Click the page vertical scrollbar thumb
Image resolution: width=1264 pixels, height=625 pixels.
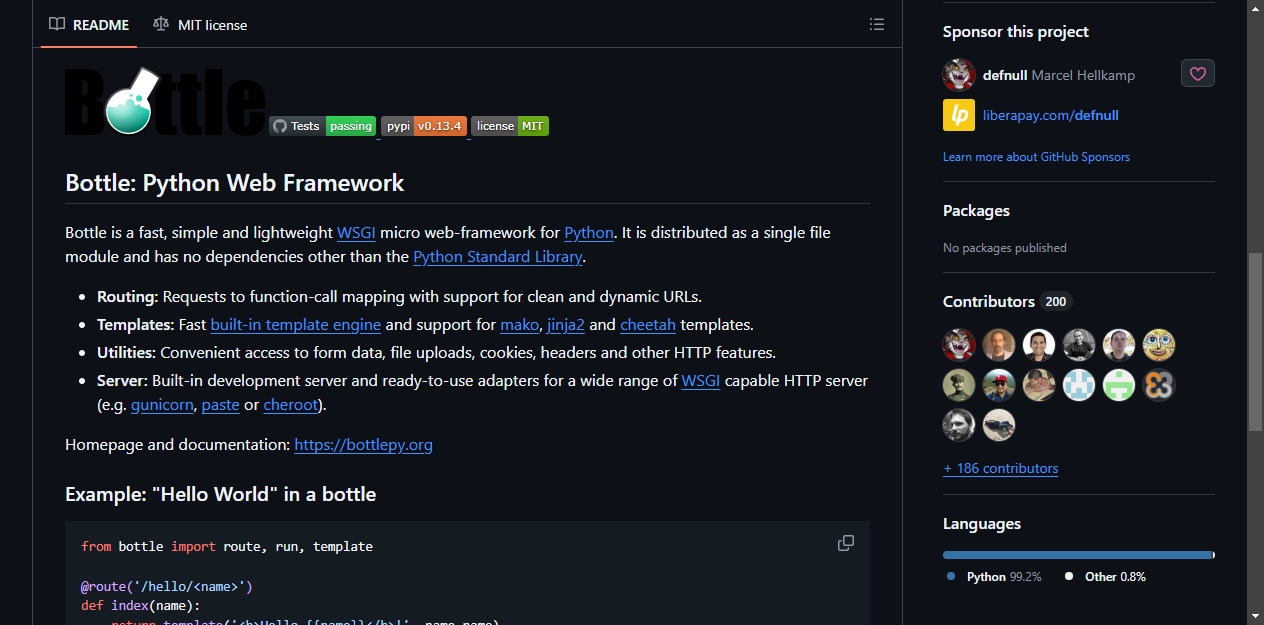click(x=1255, y=342)
